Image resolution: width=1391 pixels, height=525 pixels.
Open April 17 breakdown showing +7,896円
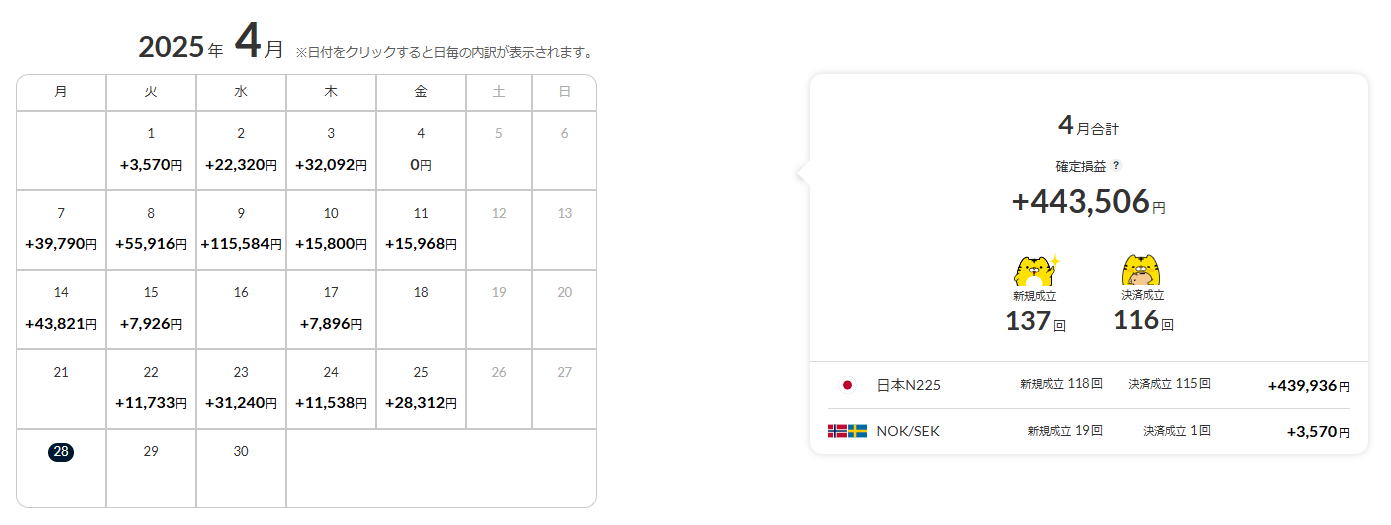click(331, 309)
